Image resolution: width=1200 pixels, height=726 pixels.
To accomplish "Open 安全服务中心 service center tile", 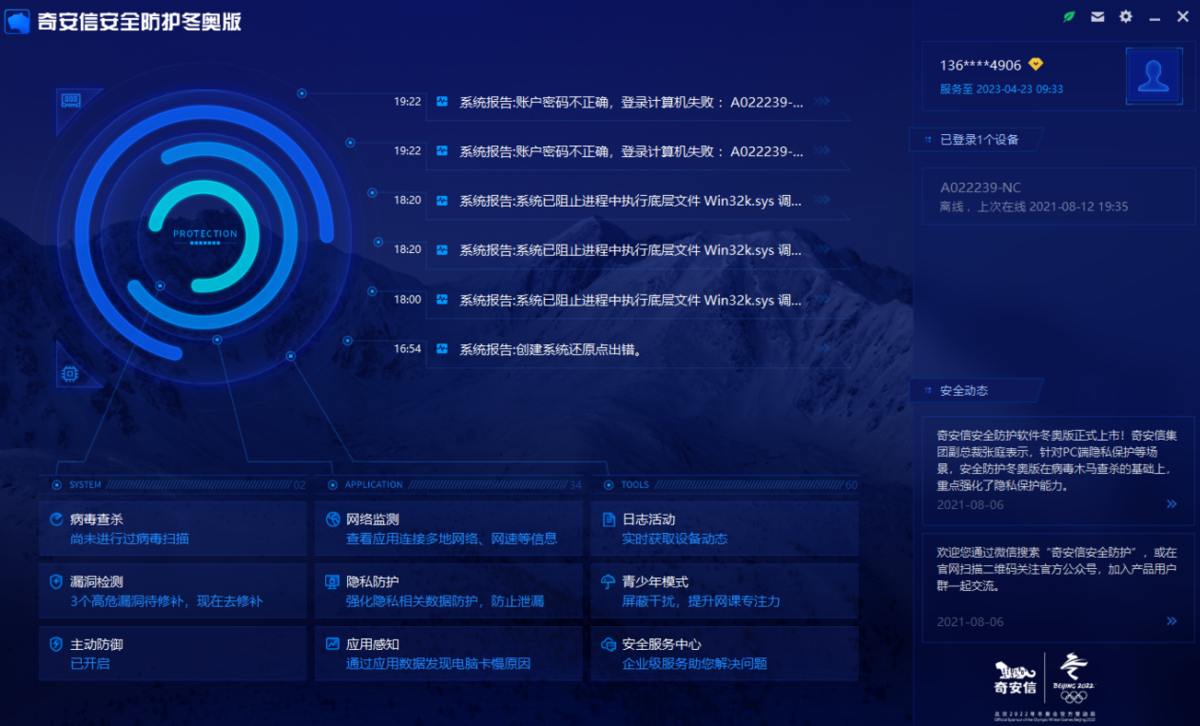I will [724, 653].
